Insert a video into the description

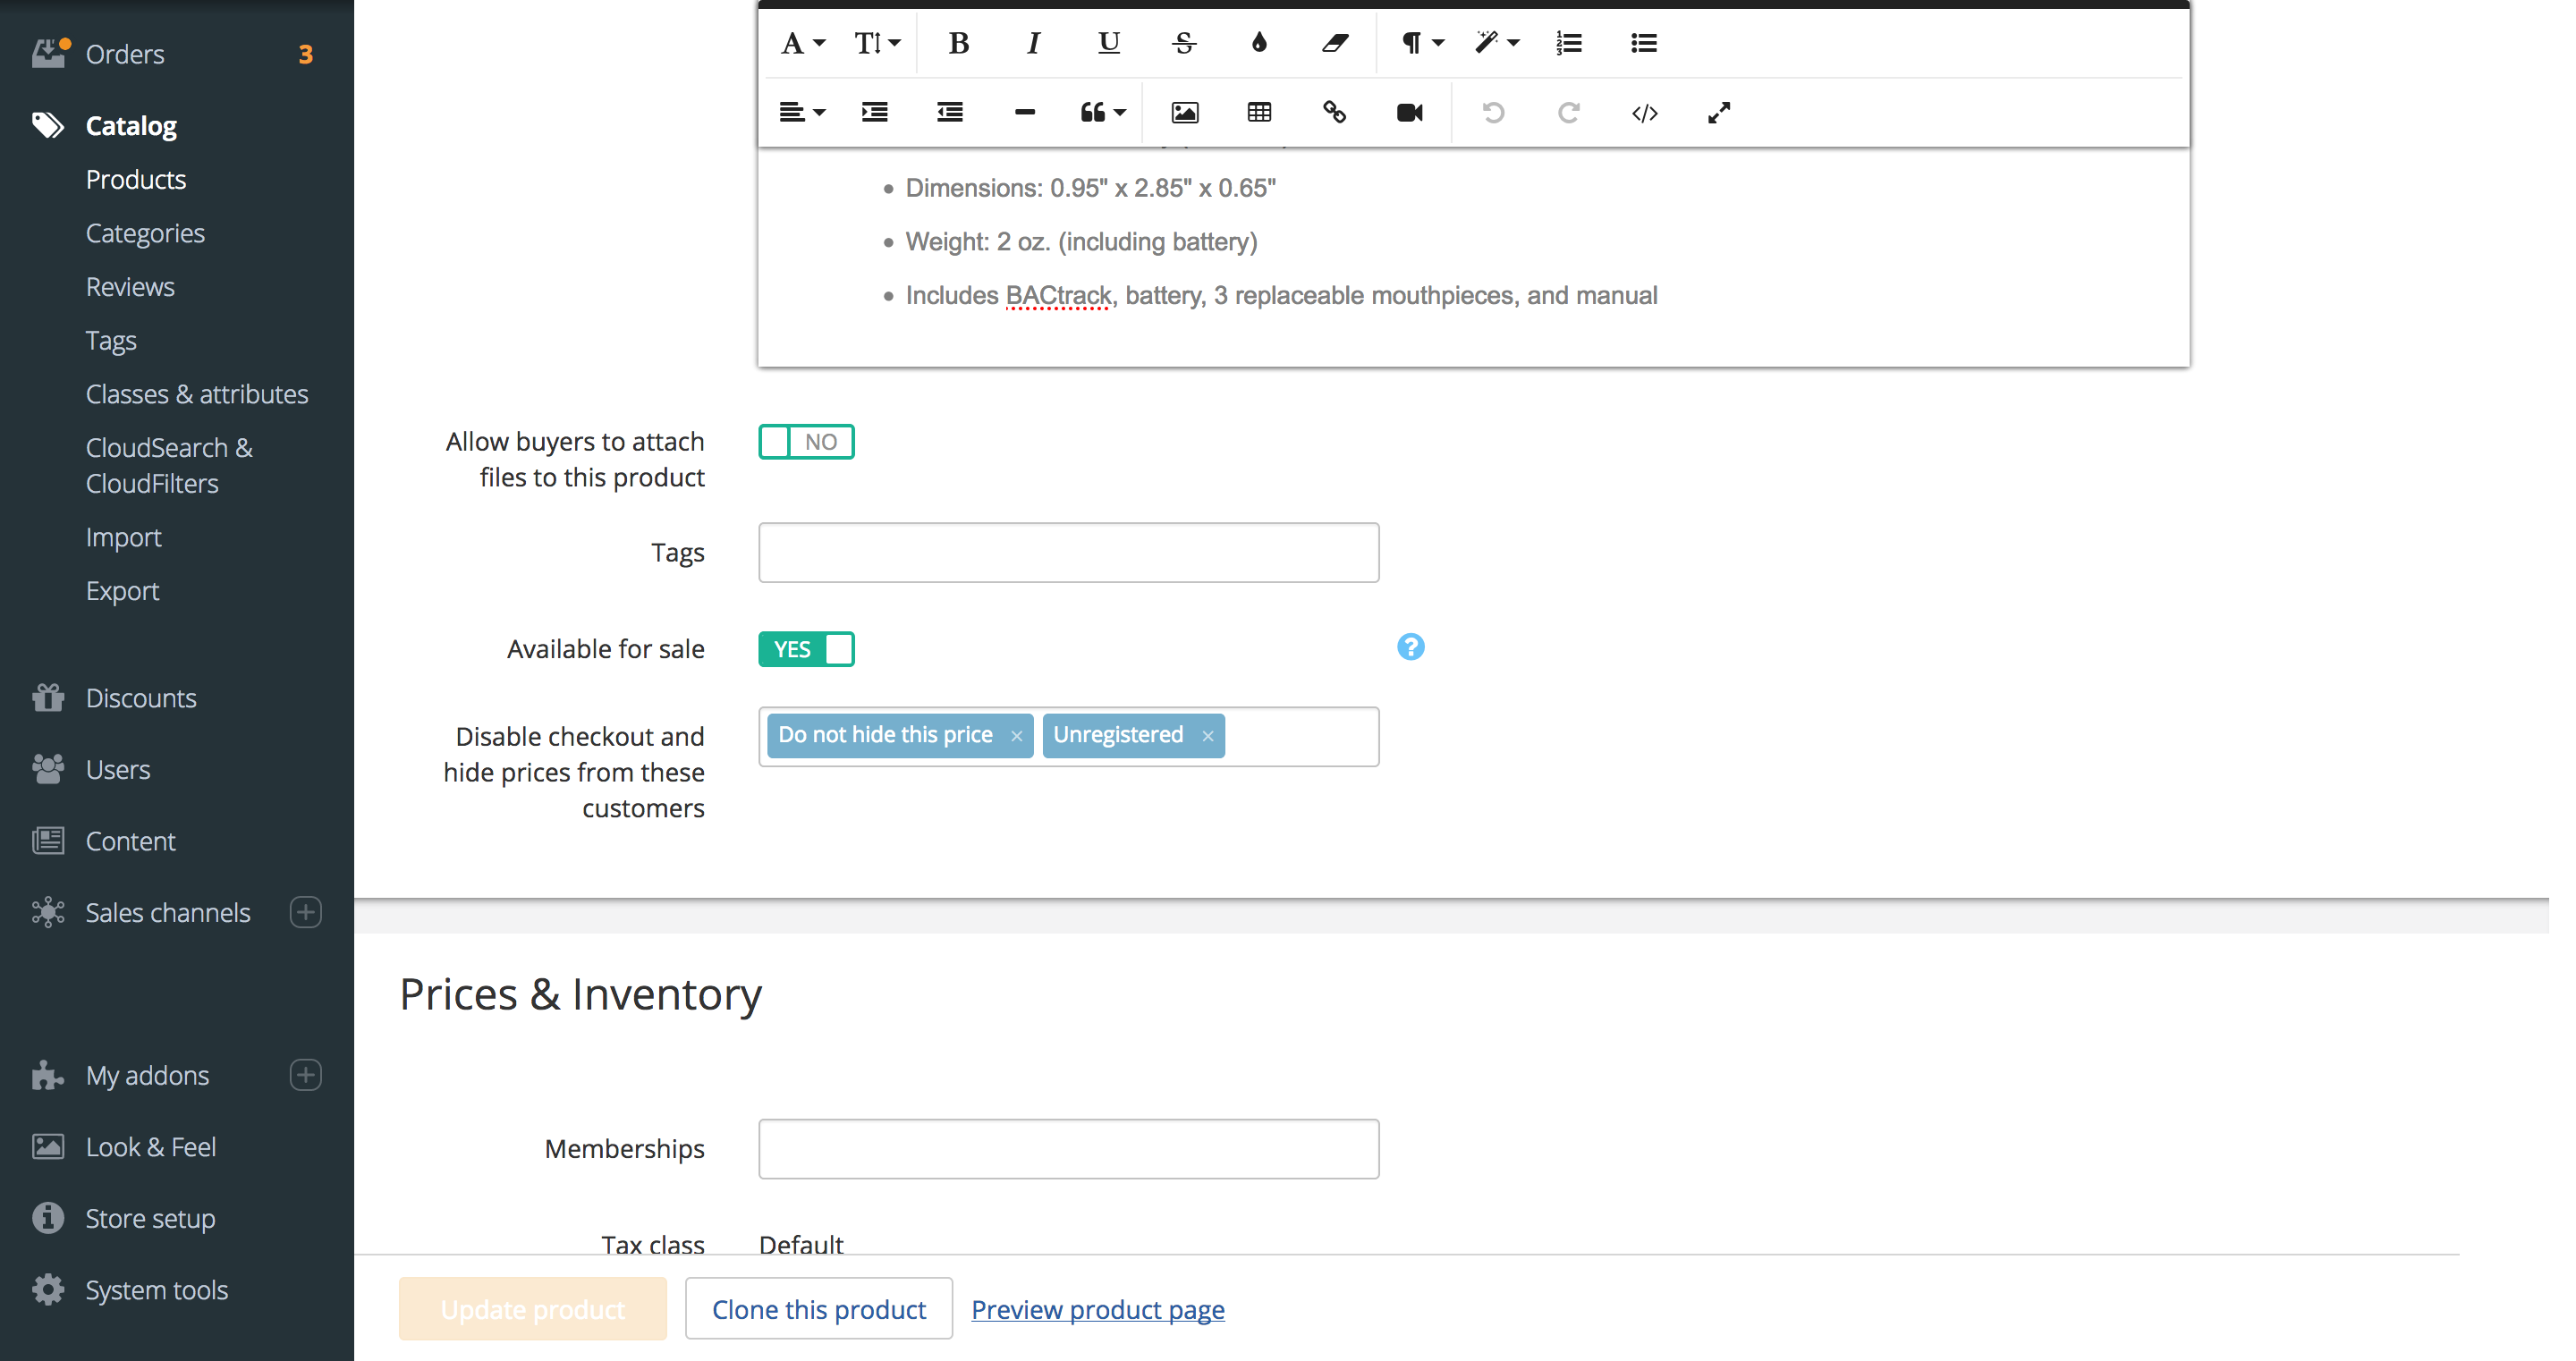tap(1409, 112)
